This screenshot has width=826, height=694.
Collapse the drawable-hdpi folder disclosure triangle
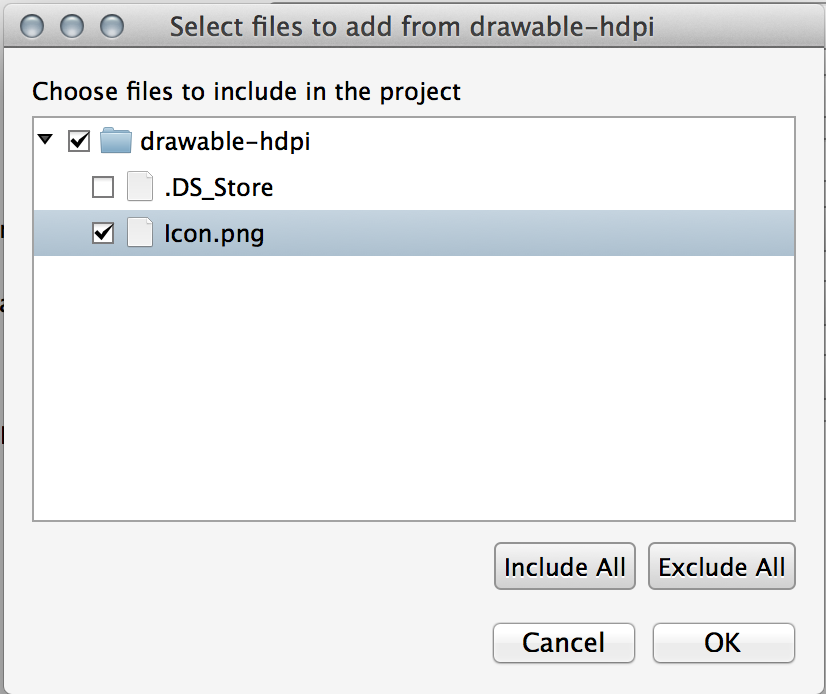click(44, 141)
